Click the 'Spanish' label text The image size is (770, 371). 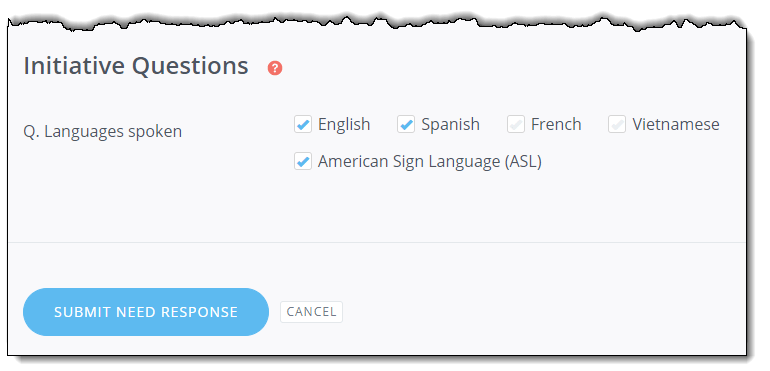click(450, 124)
